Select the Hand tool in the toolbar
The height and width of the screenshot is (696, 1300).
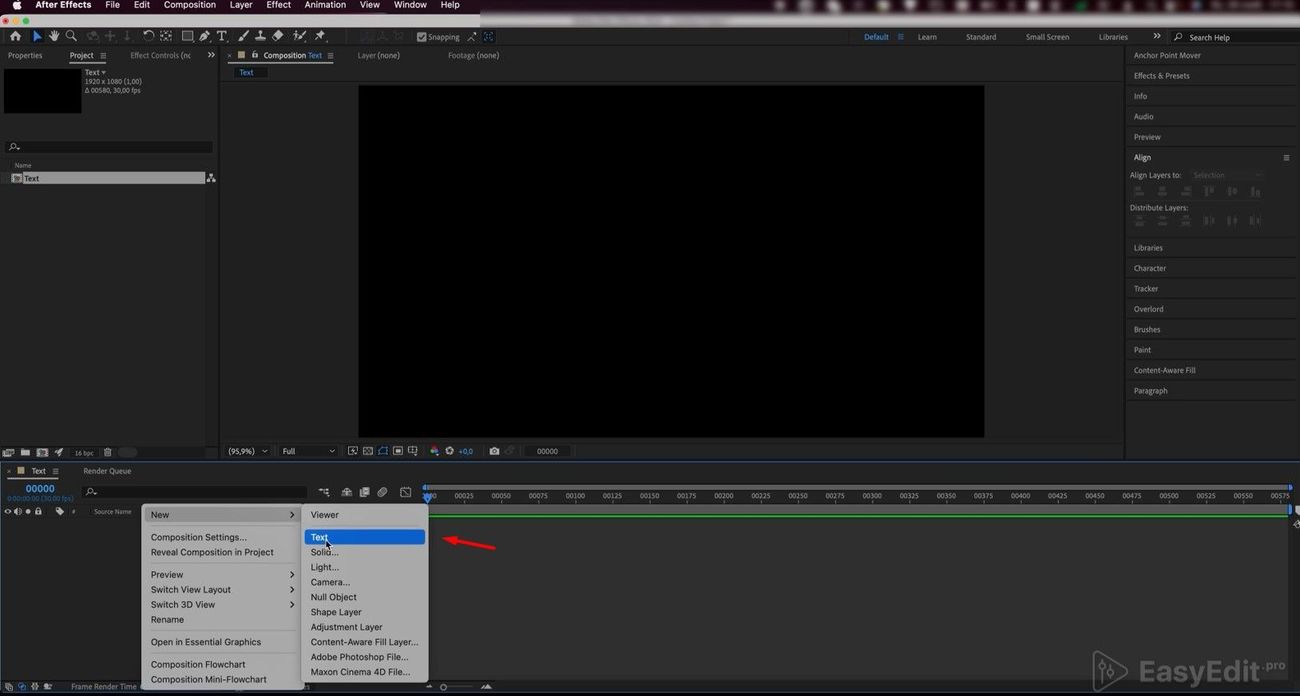pyautogui.click(x=54, y=36)
